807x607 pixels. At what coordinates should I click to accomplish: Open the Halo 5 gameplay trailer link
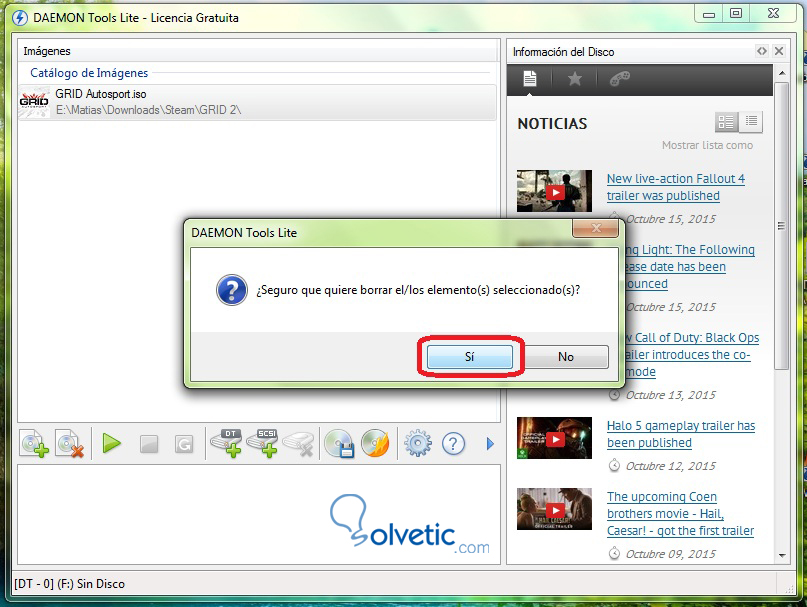pos(681,434)
